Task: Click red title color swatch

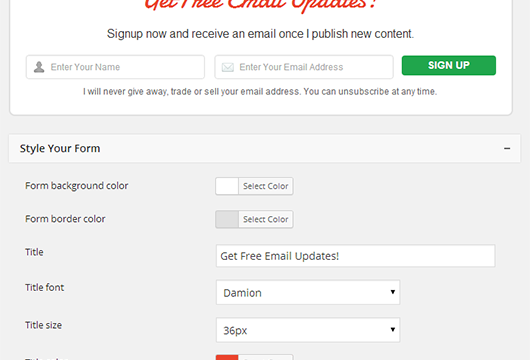Action: [x=227, y=358]
